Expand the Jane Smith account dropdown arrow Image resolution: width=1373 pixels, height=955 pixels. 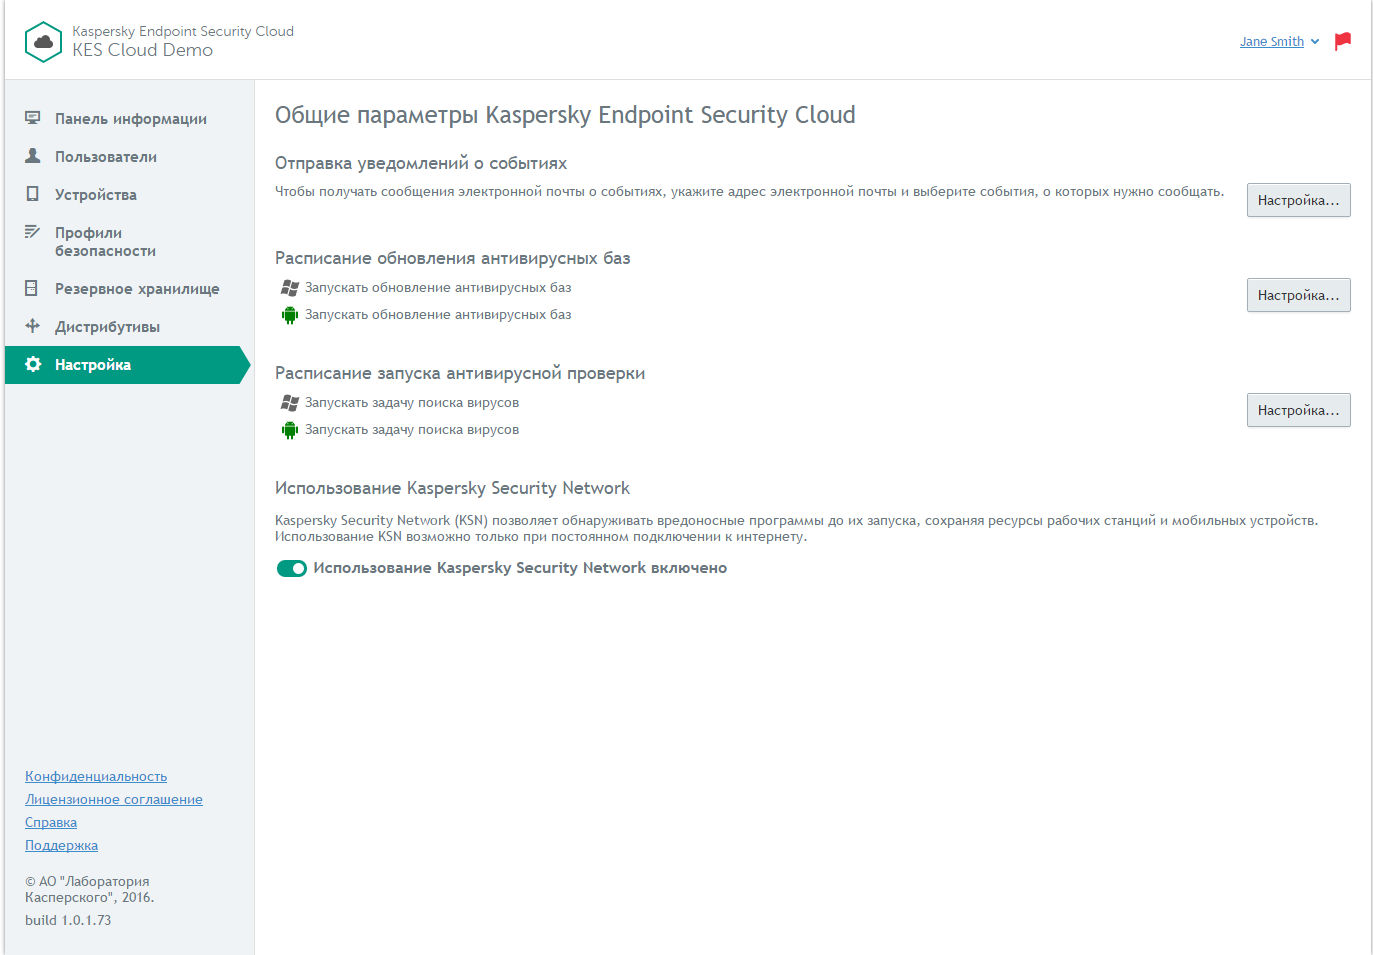(x=1315, y=42)
